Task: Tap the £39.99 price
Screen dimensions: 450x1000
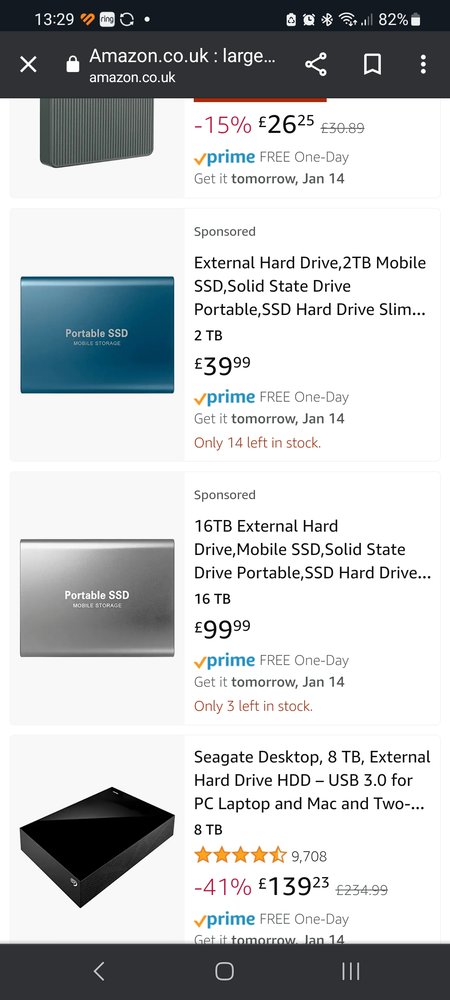Action: click(222, 366)
